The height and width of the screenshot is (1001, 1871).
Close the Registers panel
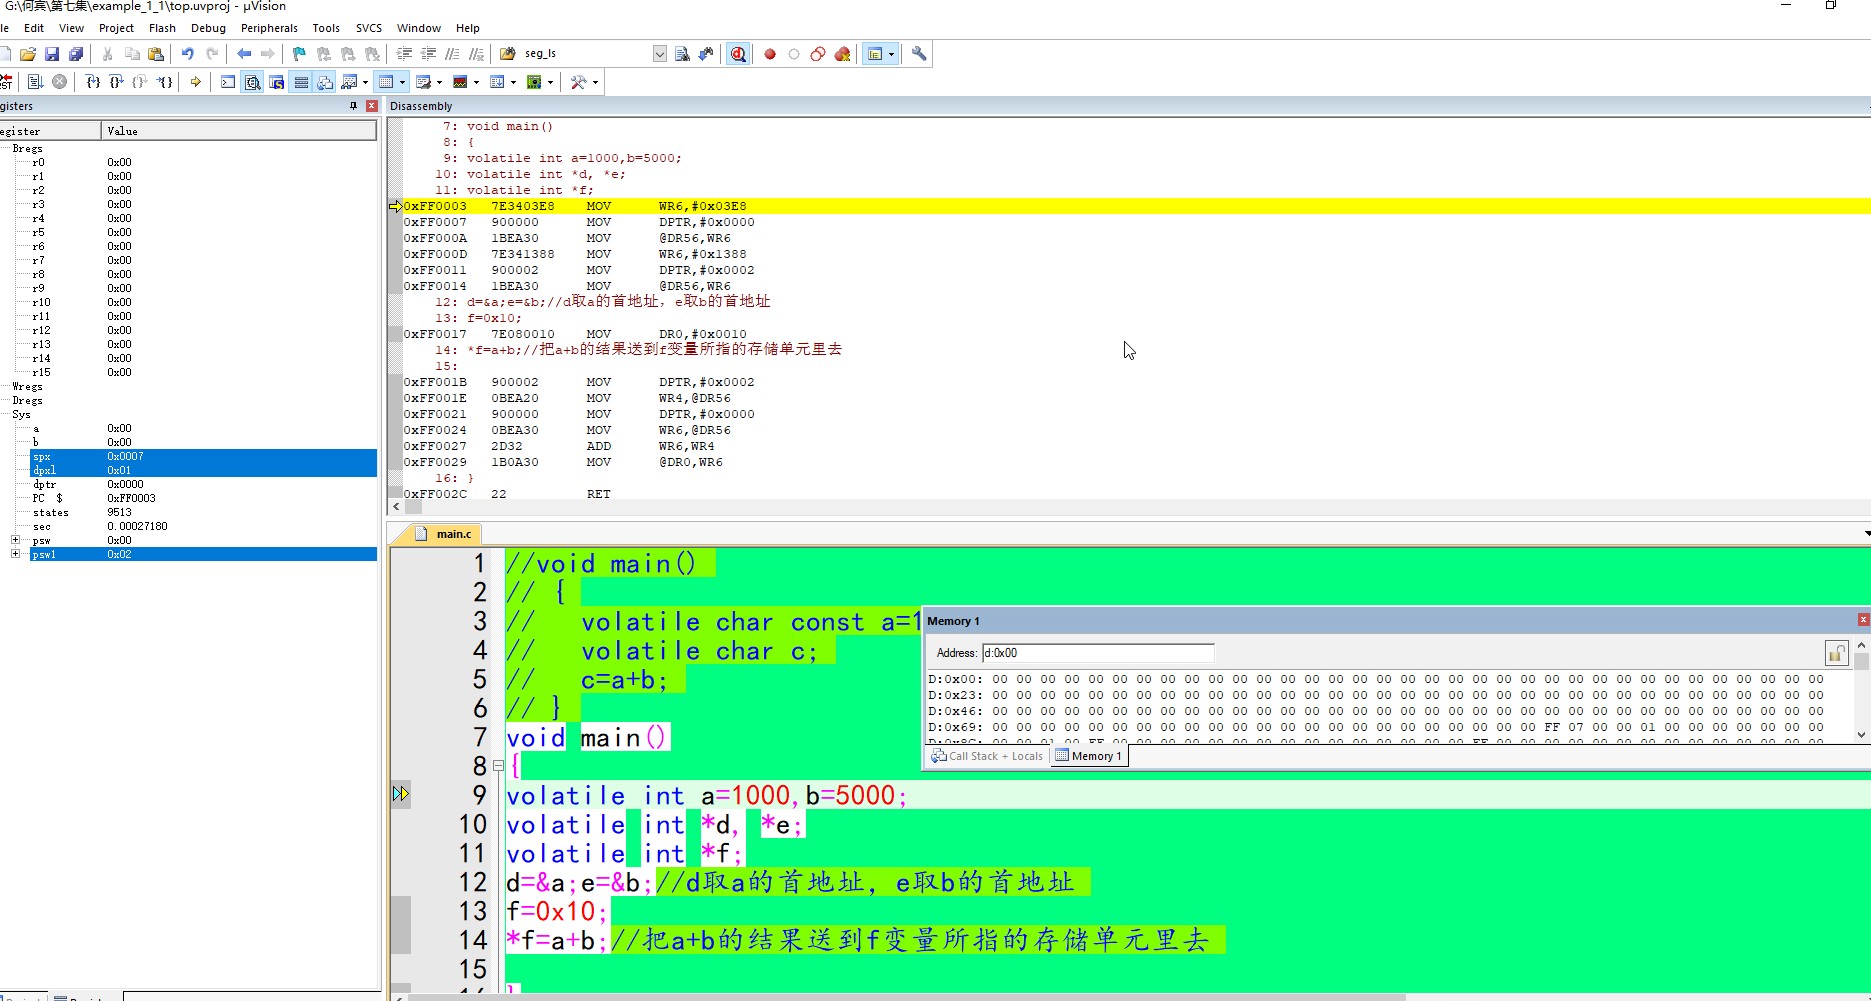click(372, 106)
